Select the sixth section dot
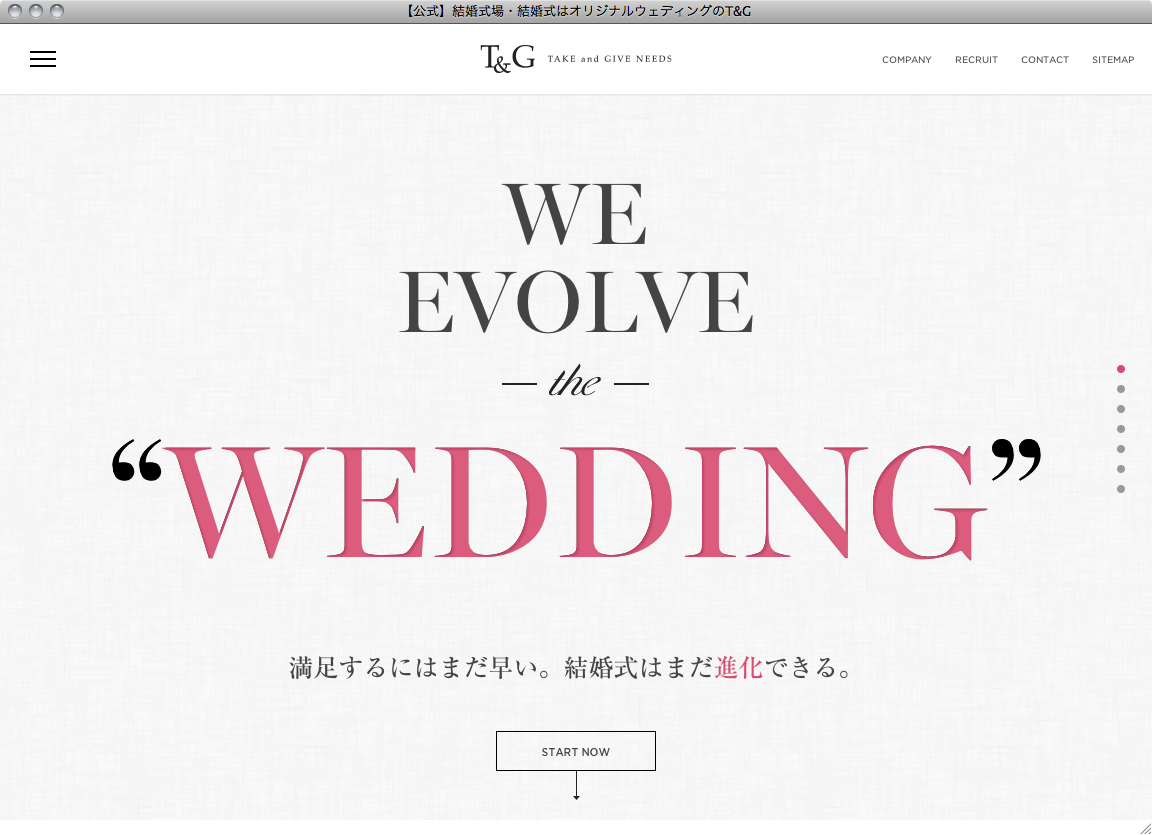The height and width of the screenshot is (835, 1152). (x=1121, y=469)
